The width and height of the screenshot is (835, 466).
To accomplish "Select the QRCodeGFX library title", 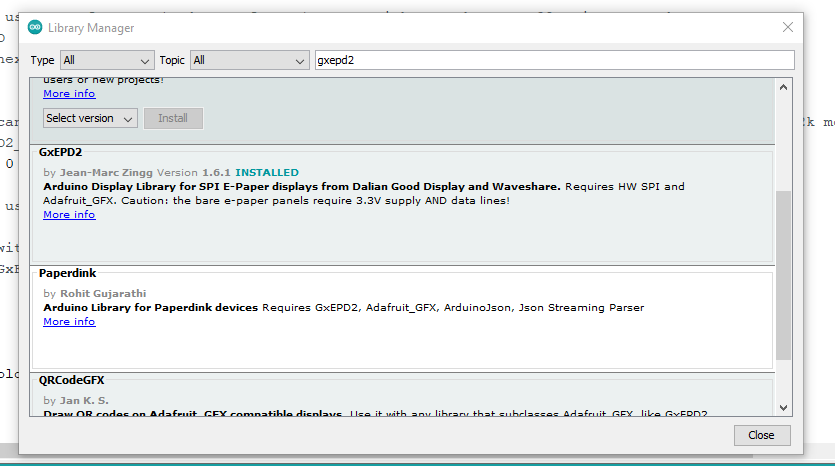I will point(71,380).
